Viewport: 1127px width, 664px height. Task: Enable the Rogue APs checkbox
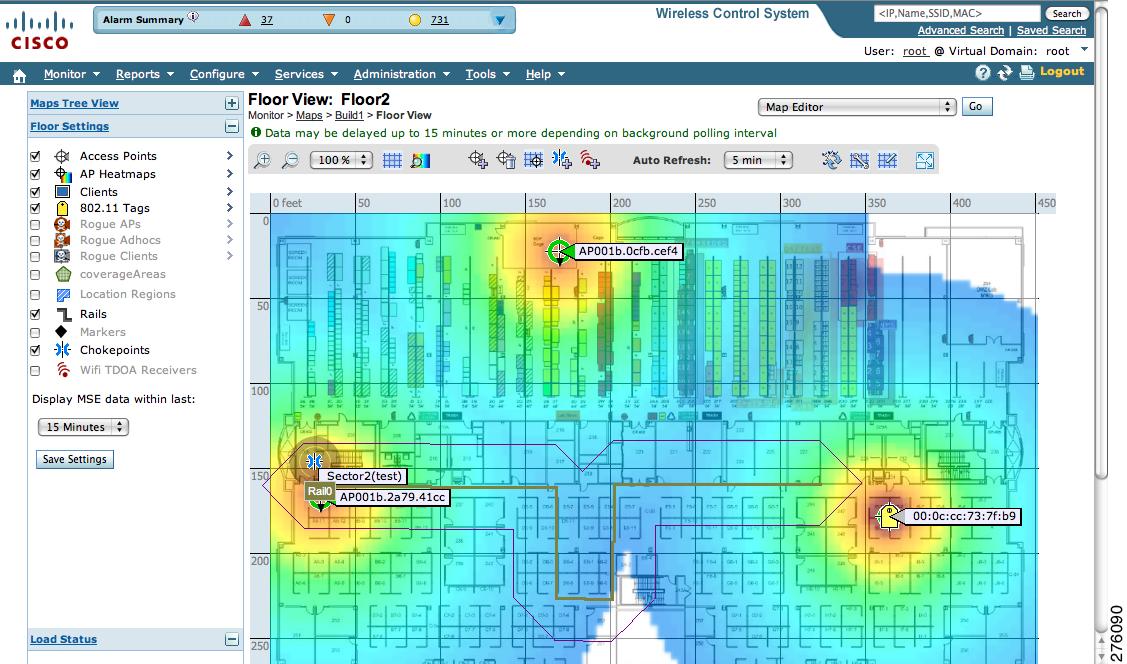[x=35, y=224]
